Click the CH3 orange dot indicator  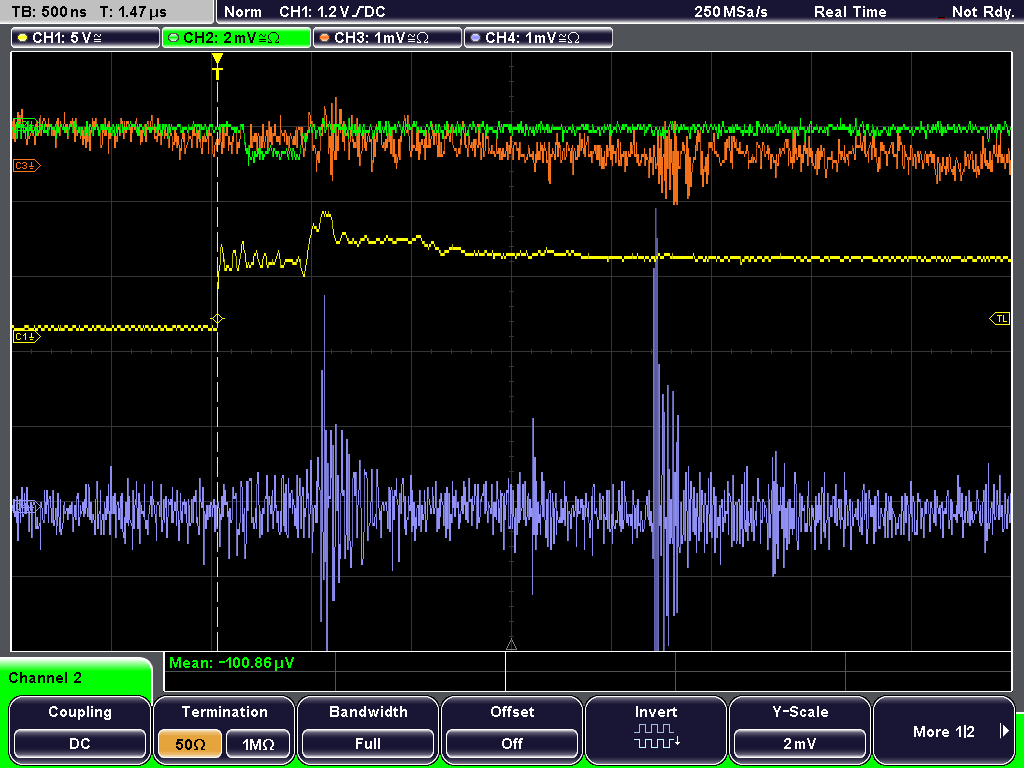tap(324, 38)
